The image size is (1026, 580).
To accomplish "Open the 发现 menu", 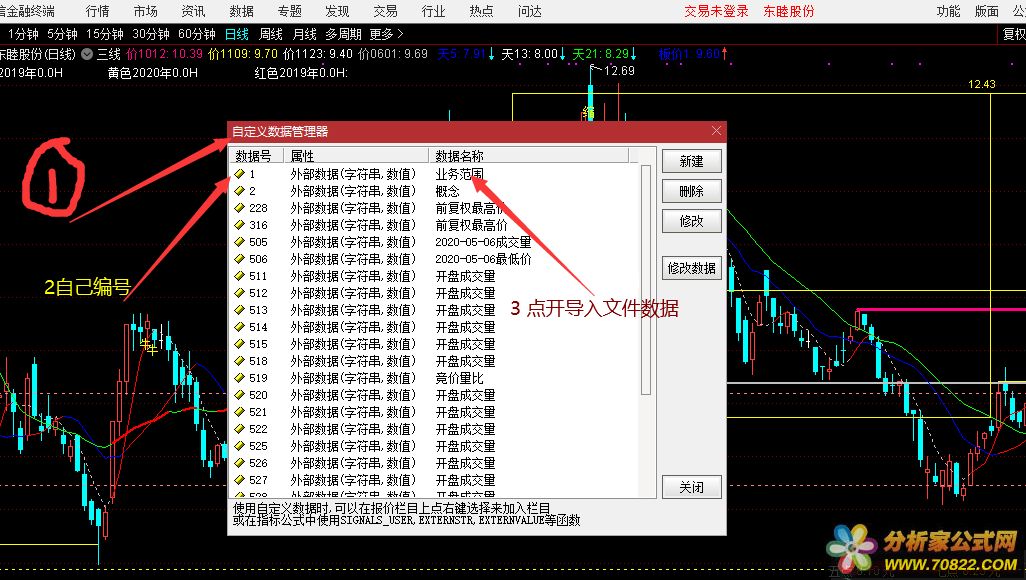I will pyautogui.click(x=337, y=11).
